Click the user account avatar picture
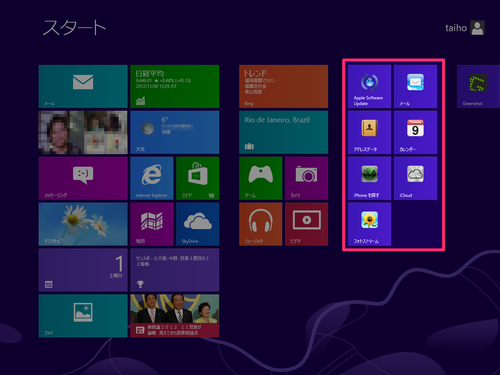The width and height of the screenshot is (500, 375). [477, 28]
